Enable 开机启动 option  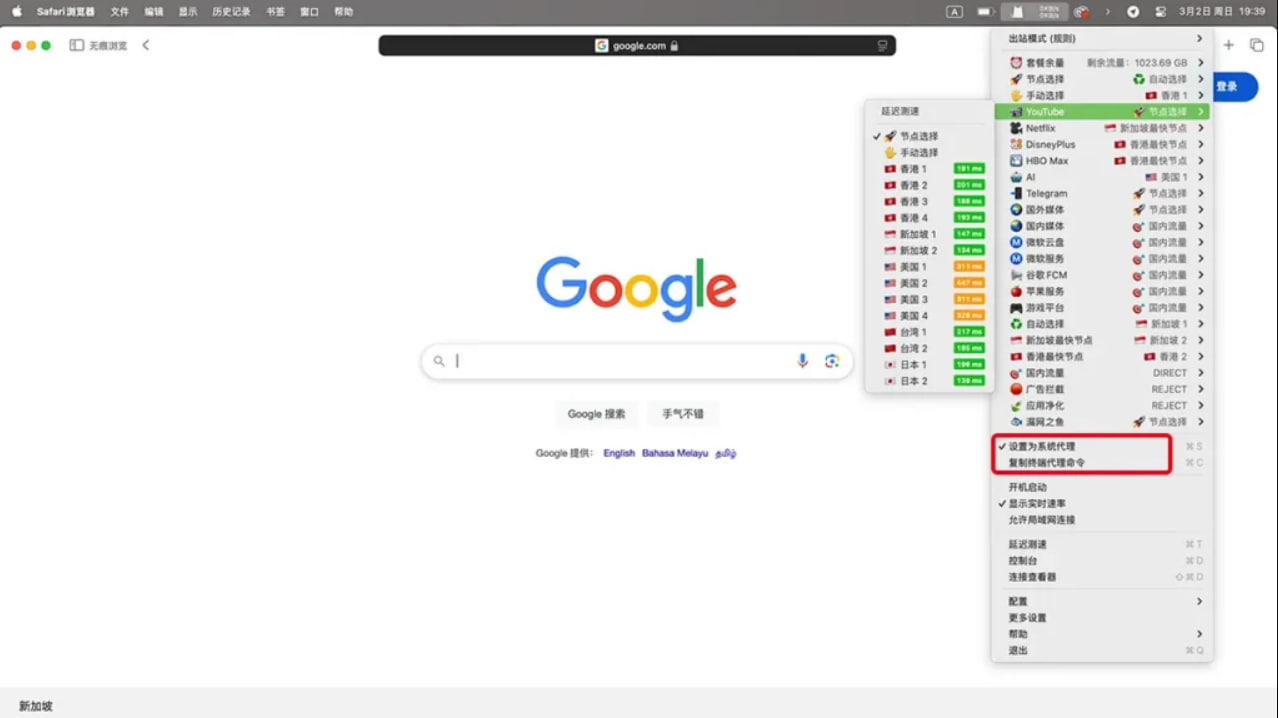point(1027,487)
